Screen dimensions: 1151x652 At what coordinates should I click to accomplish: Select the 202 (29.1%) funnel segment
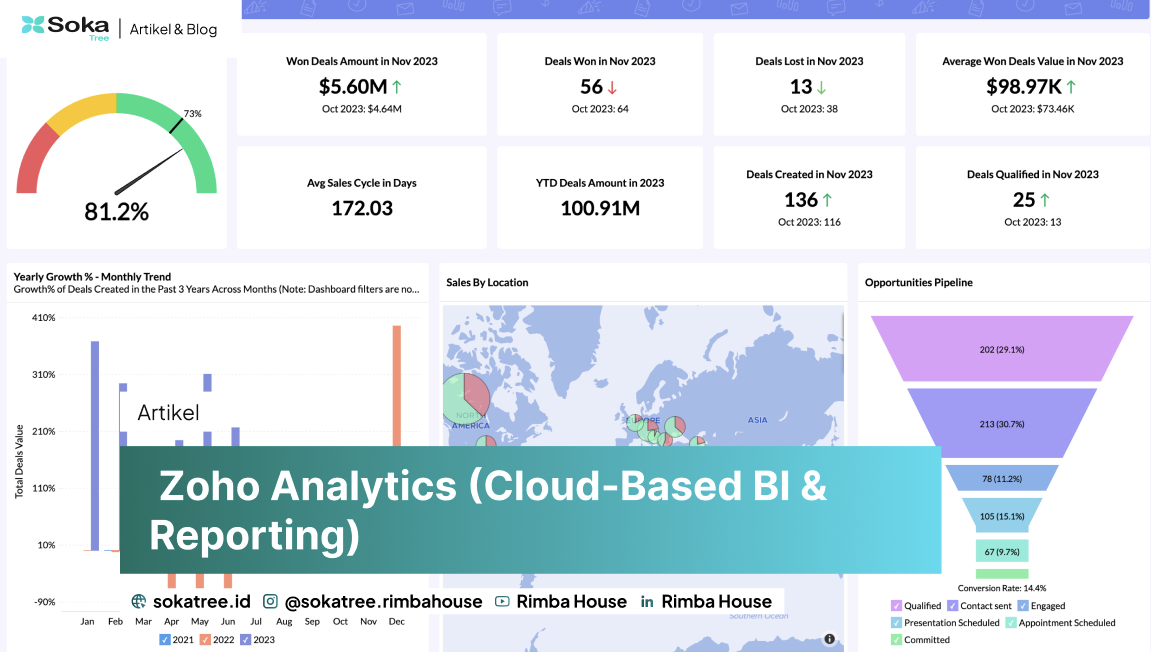pos(1002,349)
